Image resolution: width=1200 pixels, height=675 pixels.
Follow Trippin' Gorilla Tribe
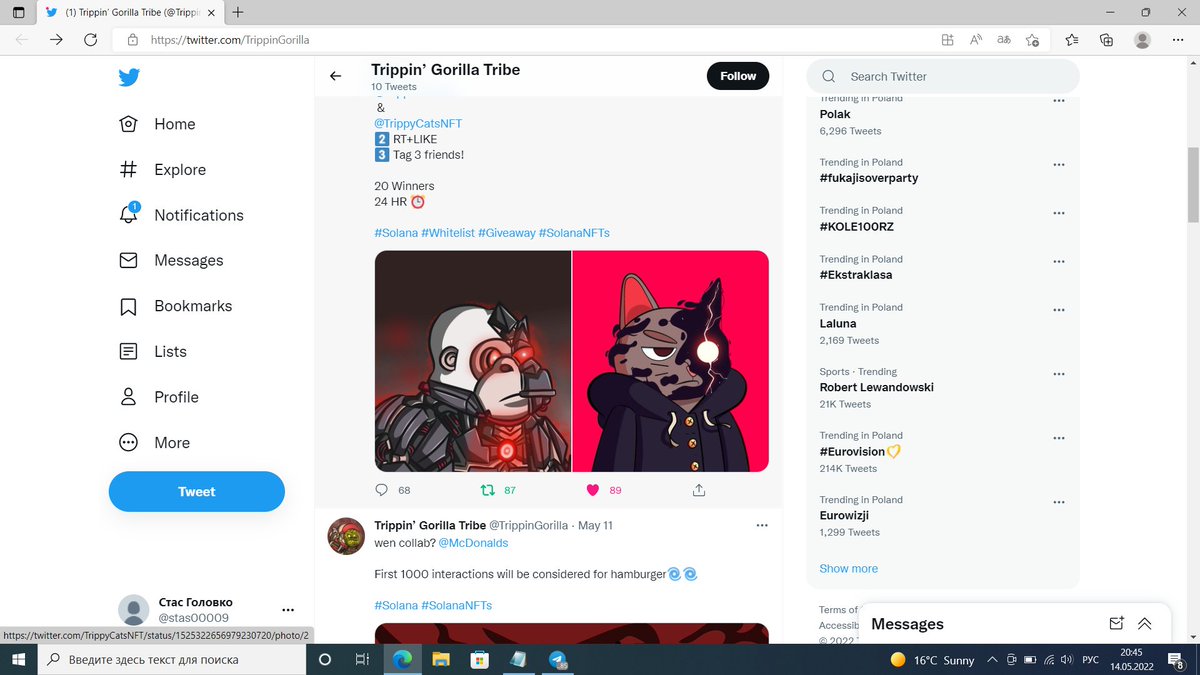738,76
